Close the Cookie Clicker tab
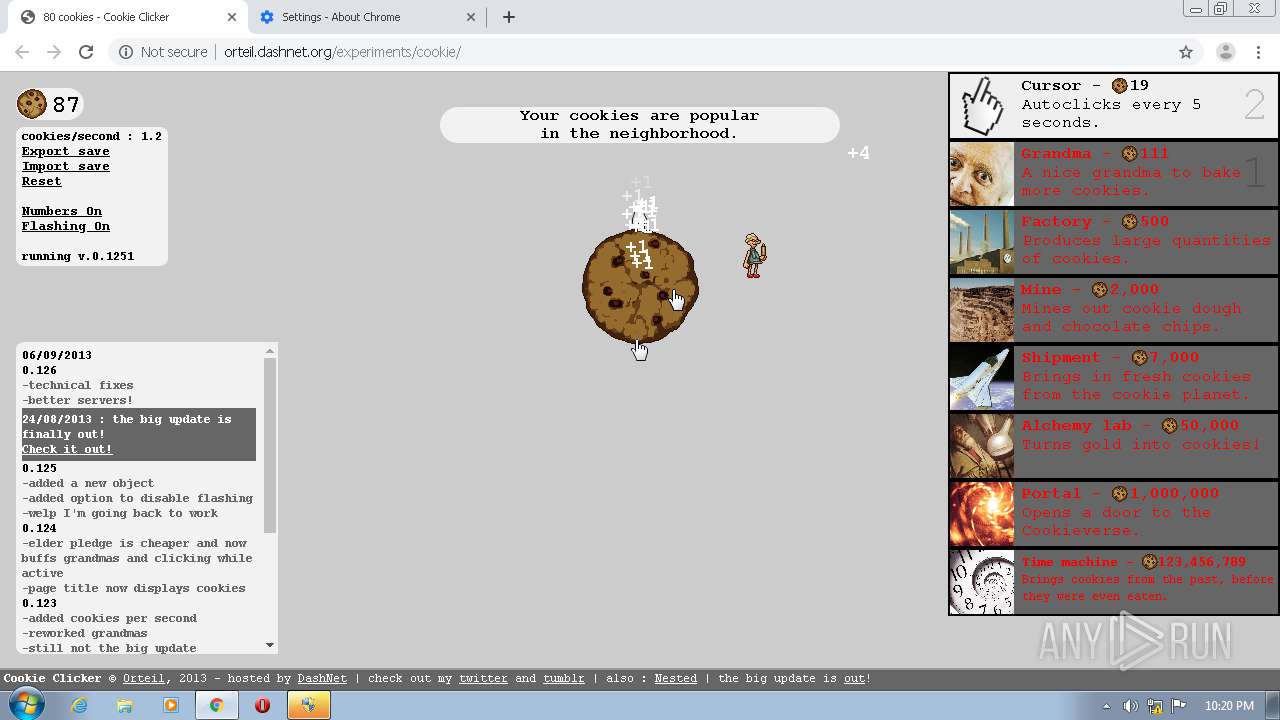The width and height of the screenshot is (1280, 720). tap(232, 17)
